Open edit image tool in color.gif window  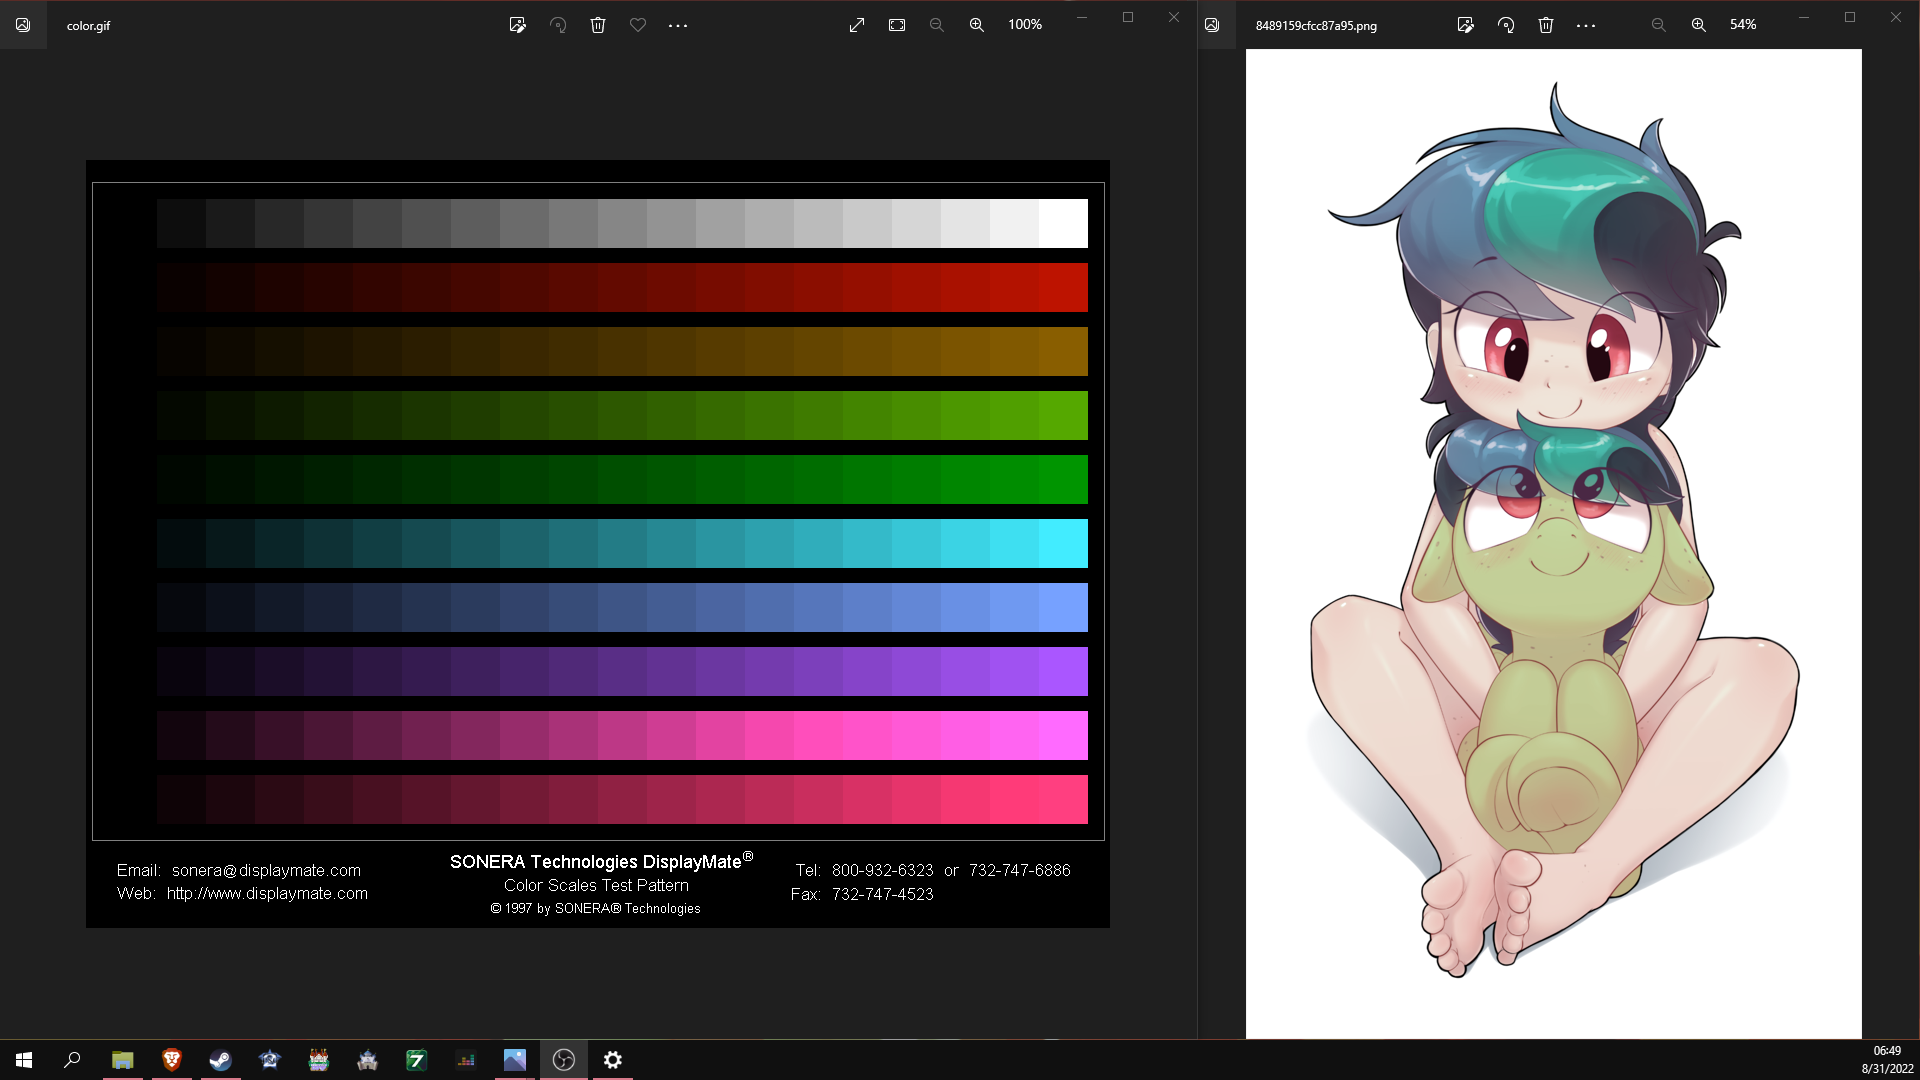pyautogui.click(x=517, y=25)
